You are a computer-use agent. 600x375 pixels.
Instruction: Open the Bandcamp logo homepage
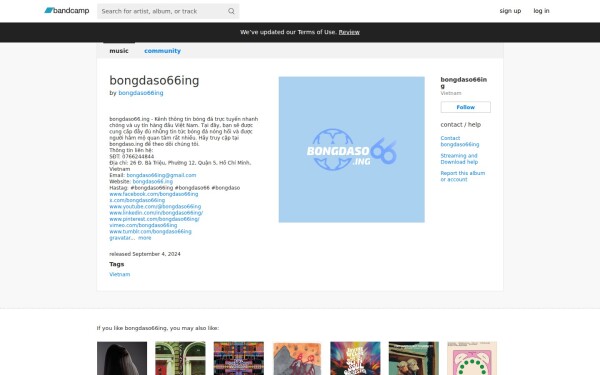[x=67, y=11]
